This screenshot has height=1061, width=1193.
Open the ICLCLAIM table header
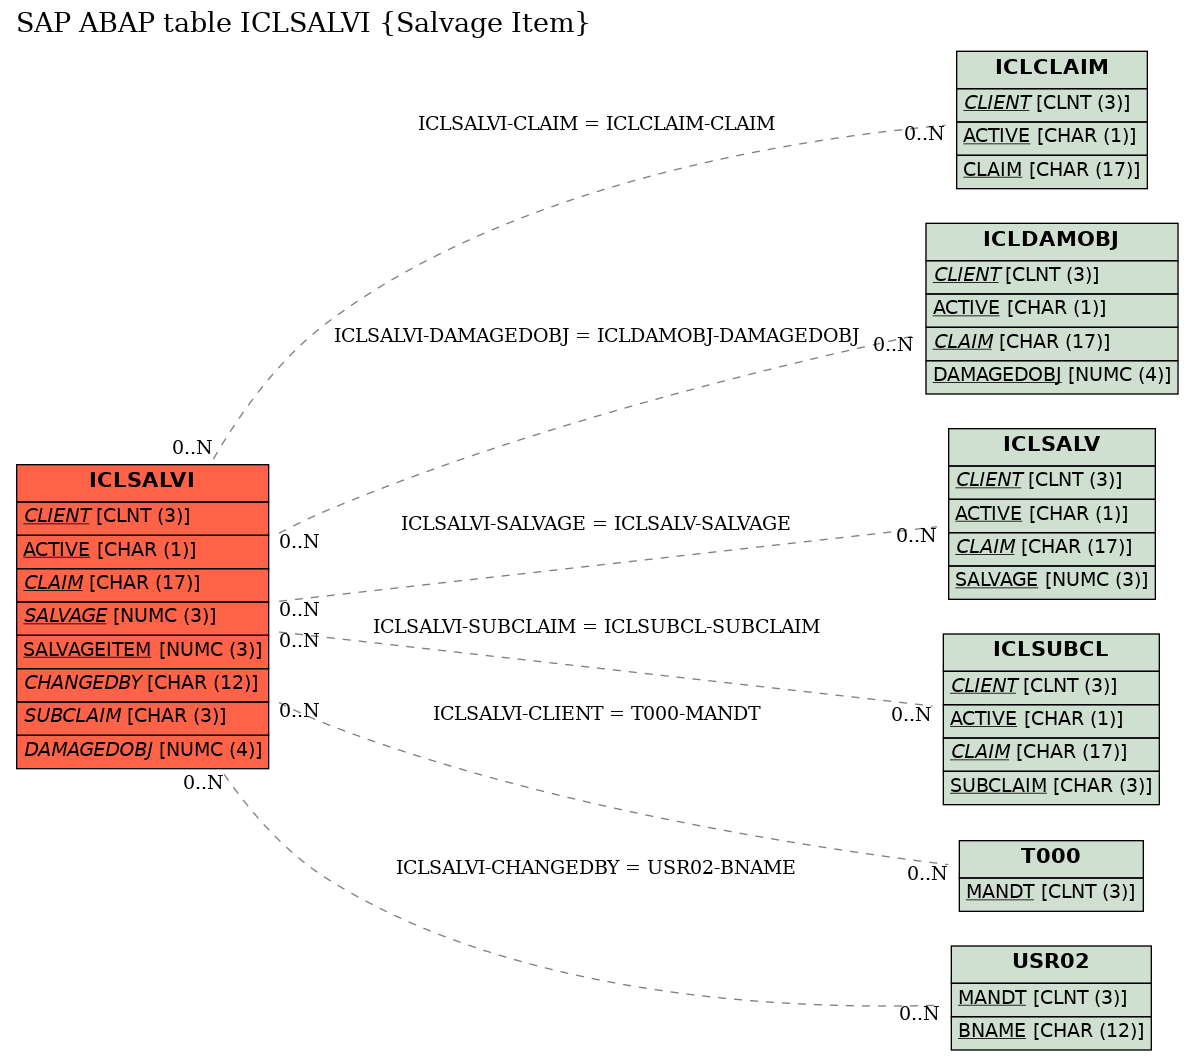click(1051, 69)
